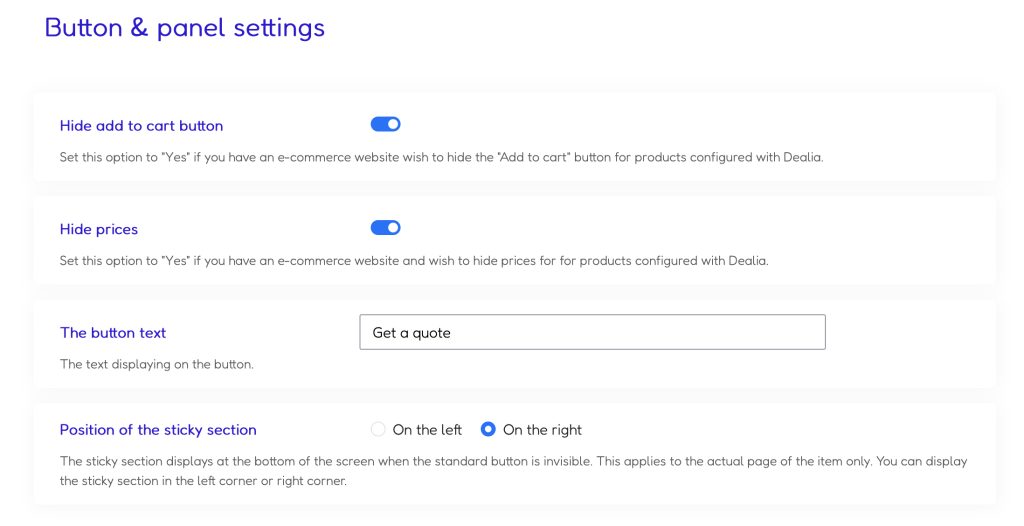Click the 'Hide add to cart button' label
The image size is (1024, 526).
(x=141, y=125)
